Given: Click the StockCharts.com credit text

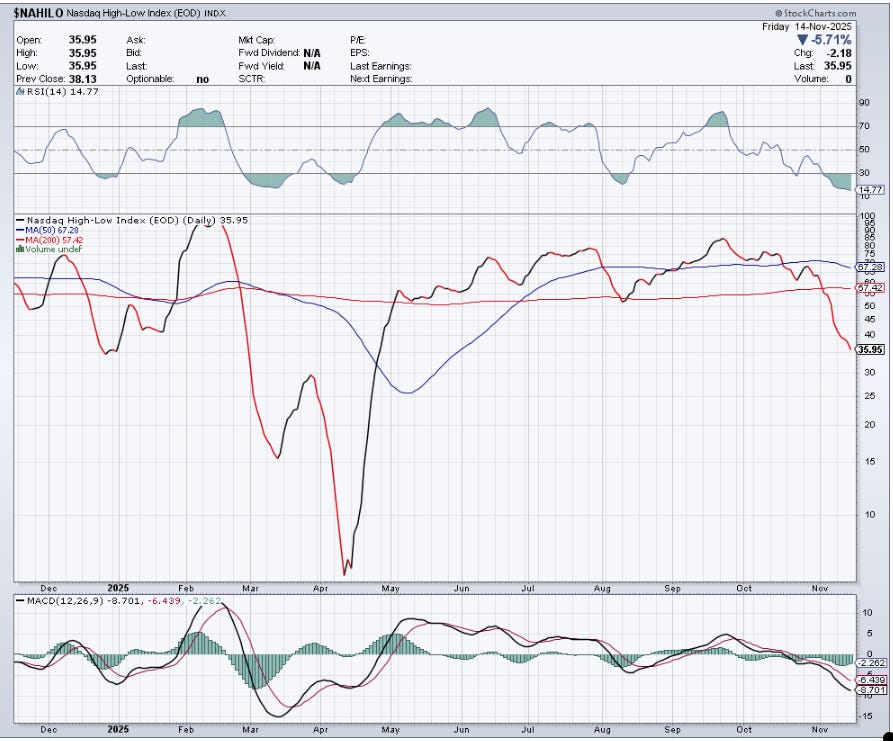Looking at the screenshot, I should pyautogui.click(x=815, y=13).
